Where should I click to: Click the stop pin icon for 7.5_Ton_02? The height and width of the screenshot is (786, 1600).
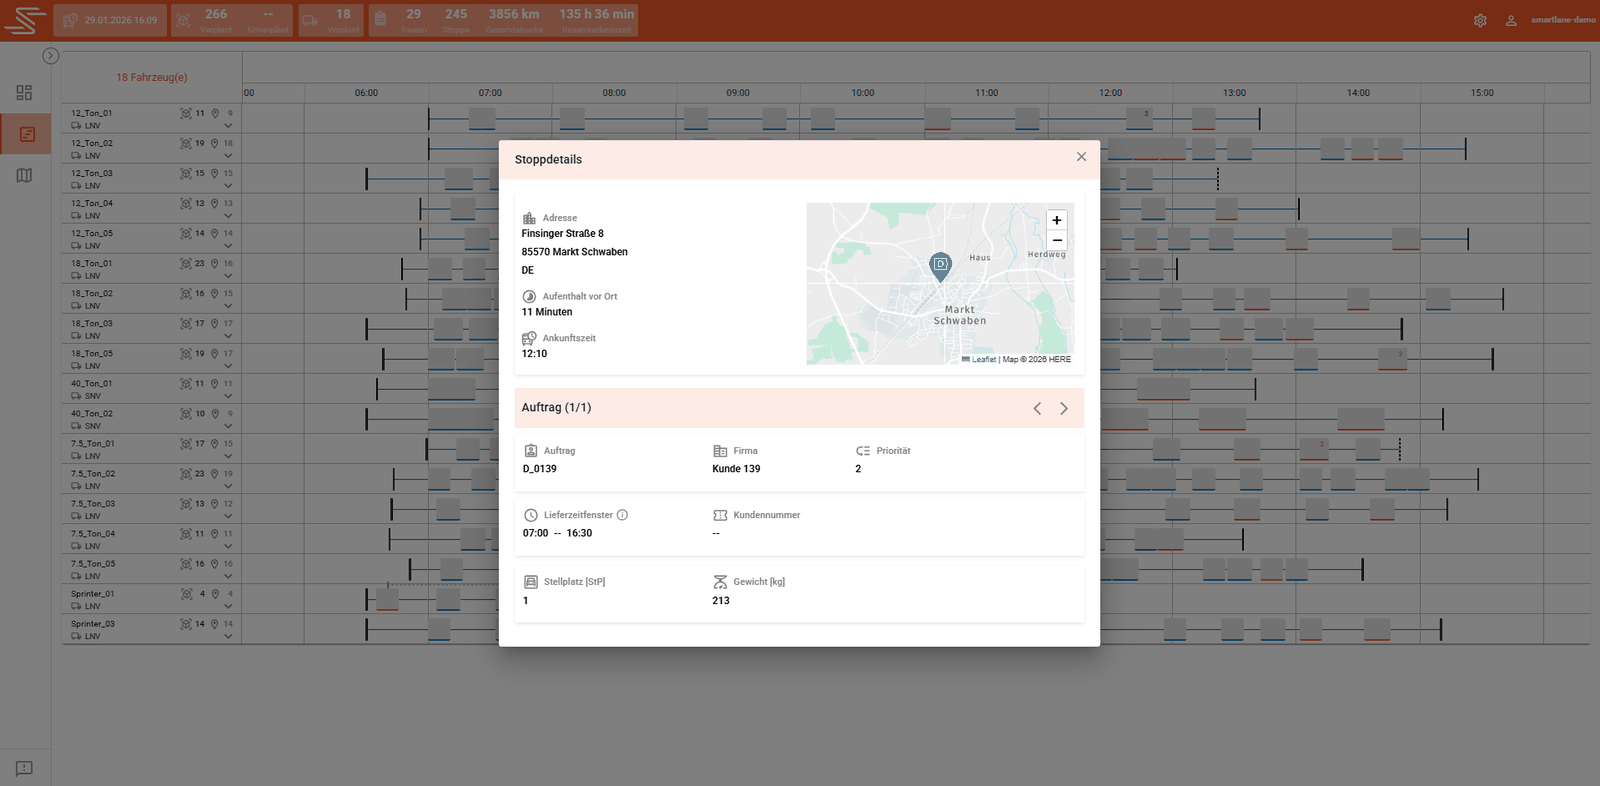pyautogui.click(x=214, y=473)
